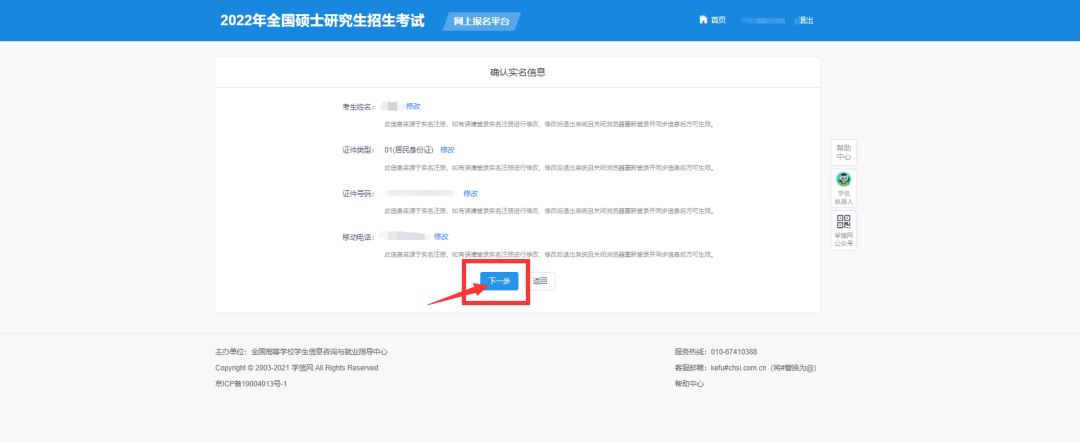Open the 学信机器人 robot assistant icon
This screenshot has height=443, width=1080.
pos(843,188)
